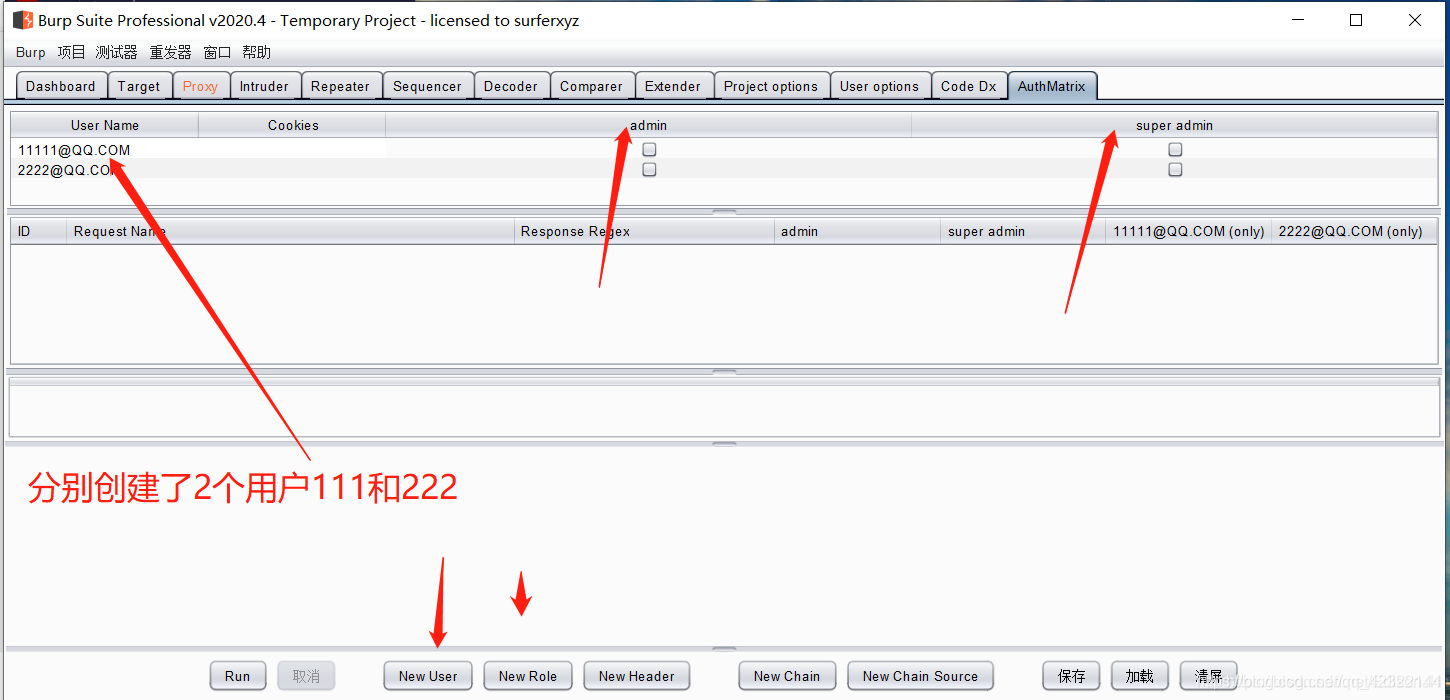
Task: Open the 项目 menu
Action: point(71,52)
